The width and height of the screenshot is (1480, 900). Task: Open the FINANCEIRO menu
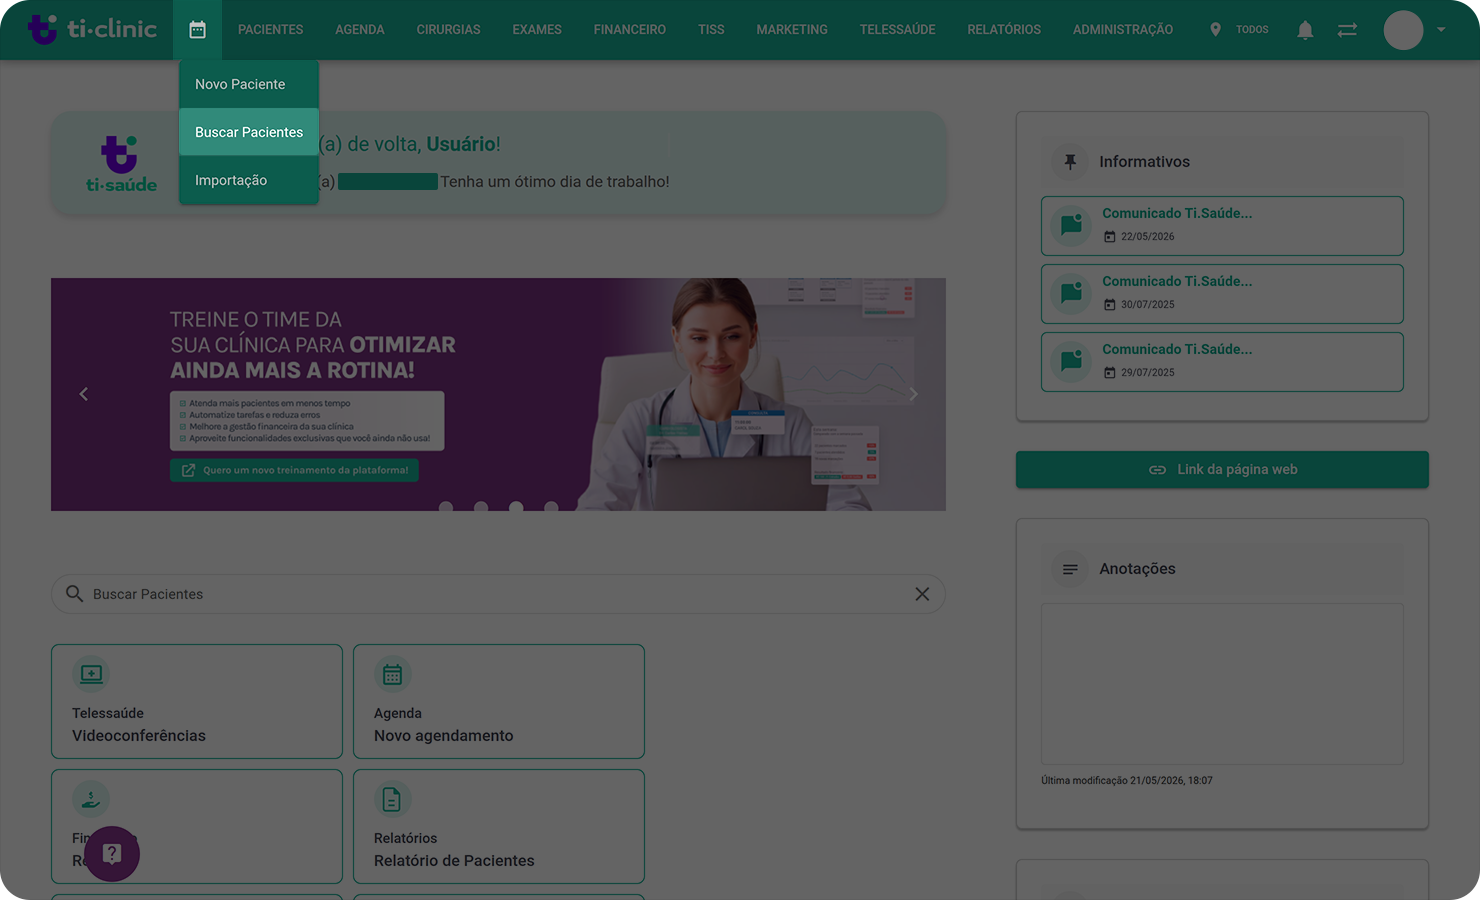(x=630, y=30)
